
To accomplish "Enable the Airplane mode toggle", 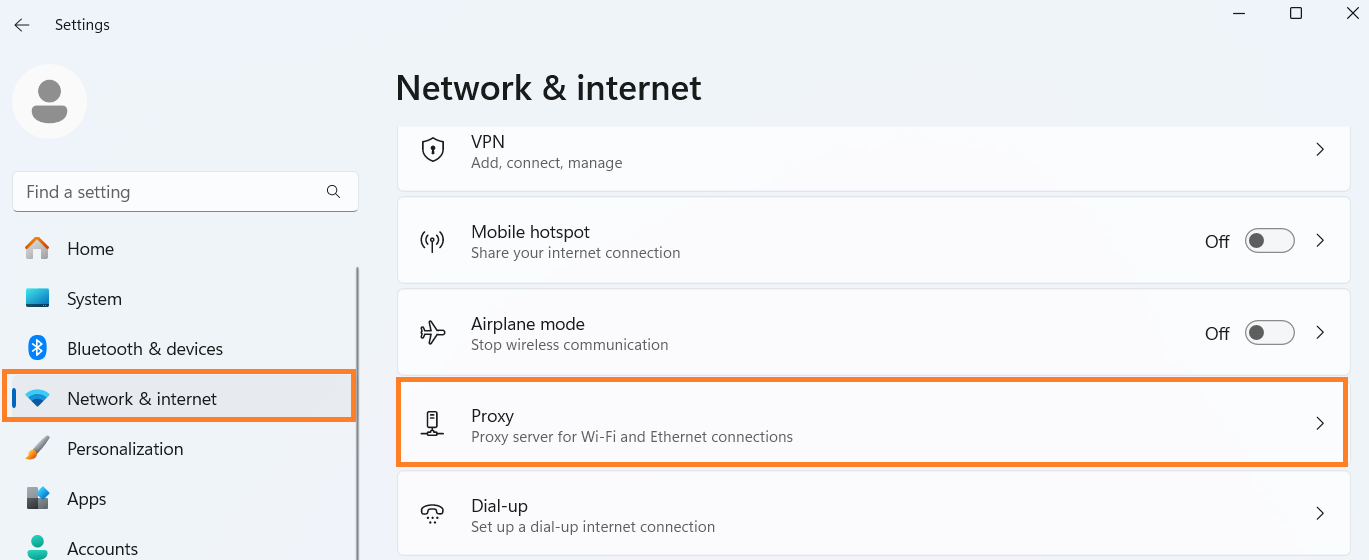I will click(x=1269, y=333).
